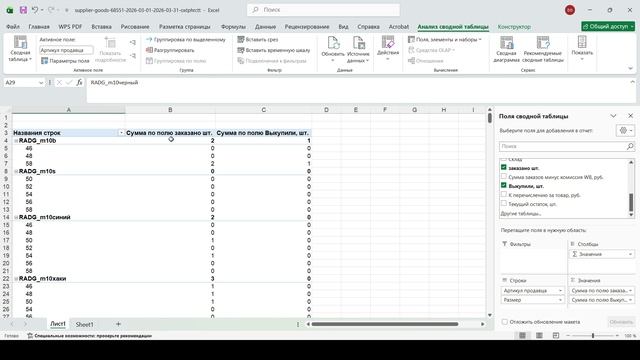Switch to the Главная tab
Image resolution: width=640 pixels, height=360 pixels.
pyautogui.click(x=39, y=27)
